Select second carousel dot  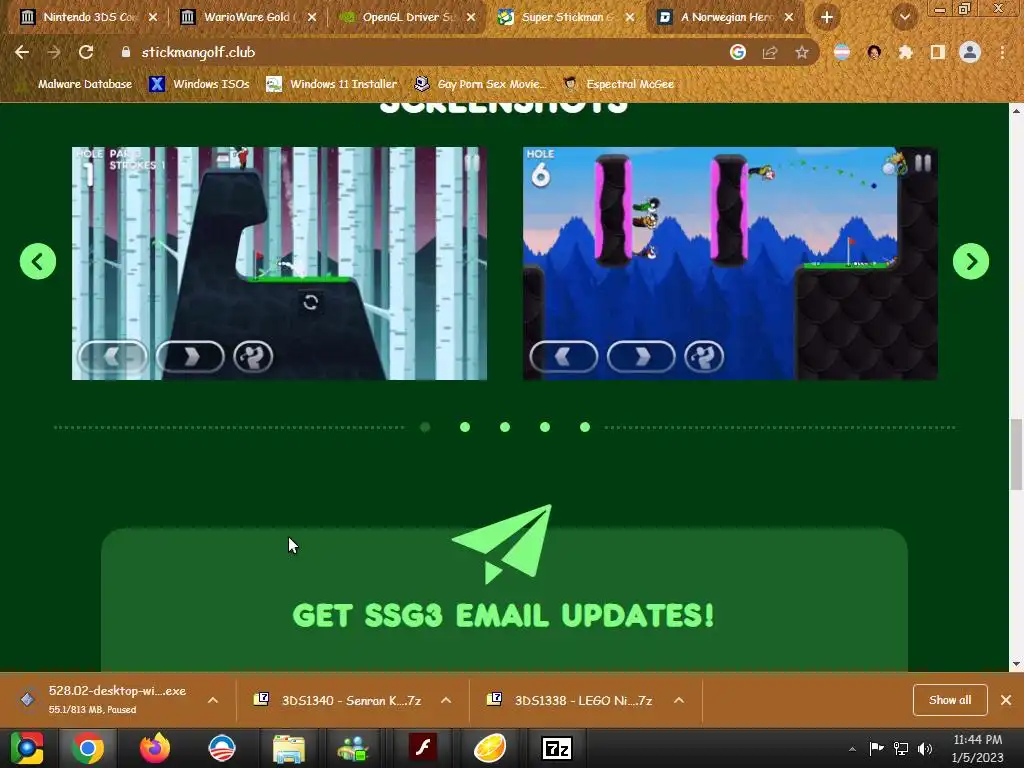click(x=465, y=427)
